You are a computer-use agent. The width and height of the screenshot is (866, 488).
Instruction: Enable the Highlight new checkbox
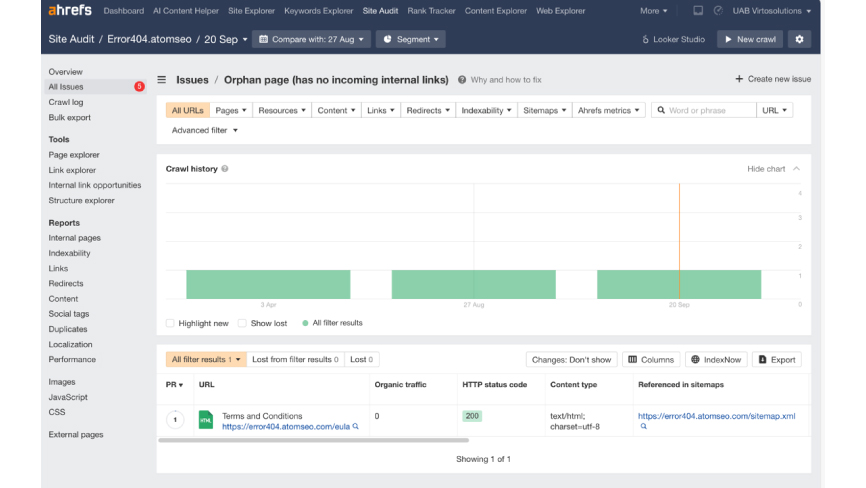tap(170, 323)
